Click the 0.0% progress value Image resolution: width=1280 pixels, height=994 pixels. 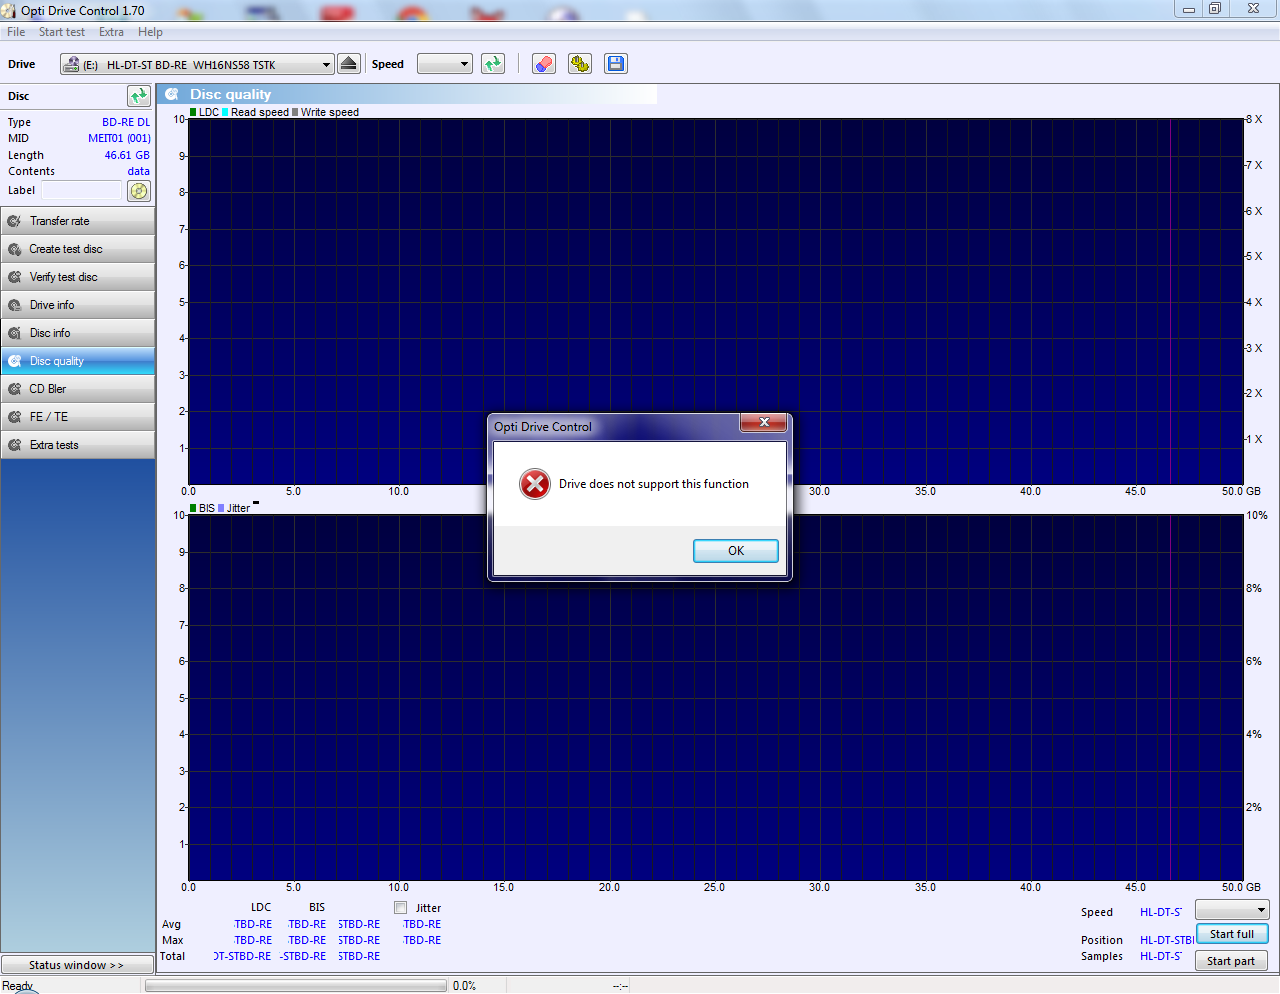point(464,986)
